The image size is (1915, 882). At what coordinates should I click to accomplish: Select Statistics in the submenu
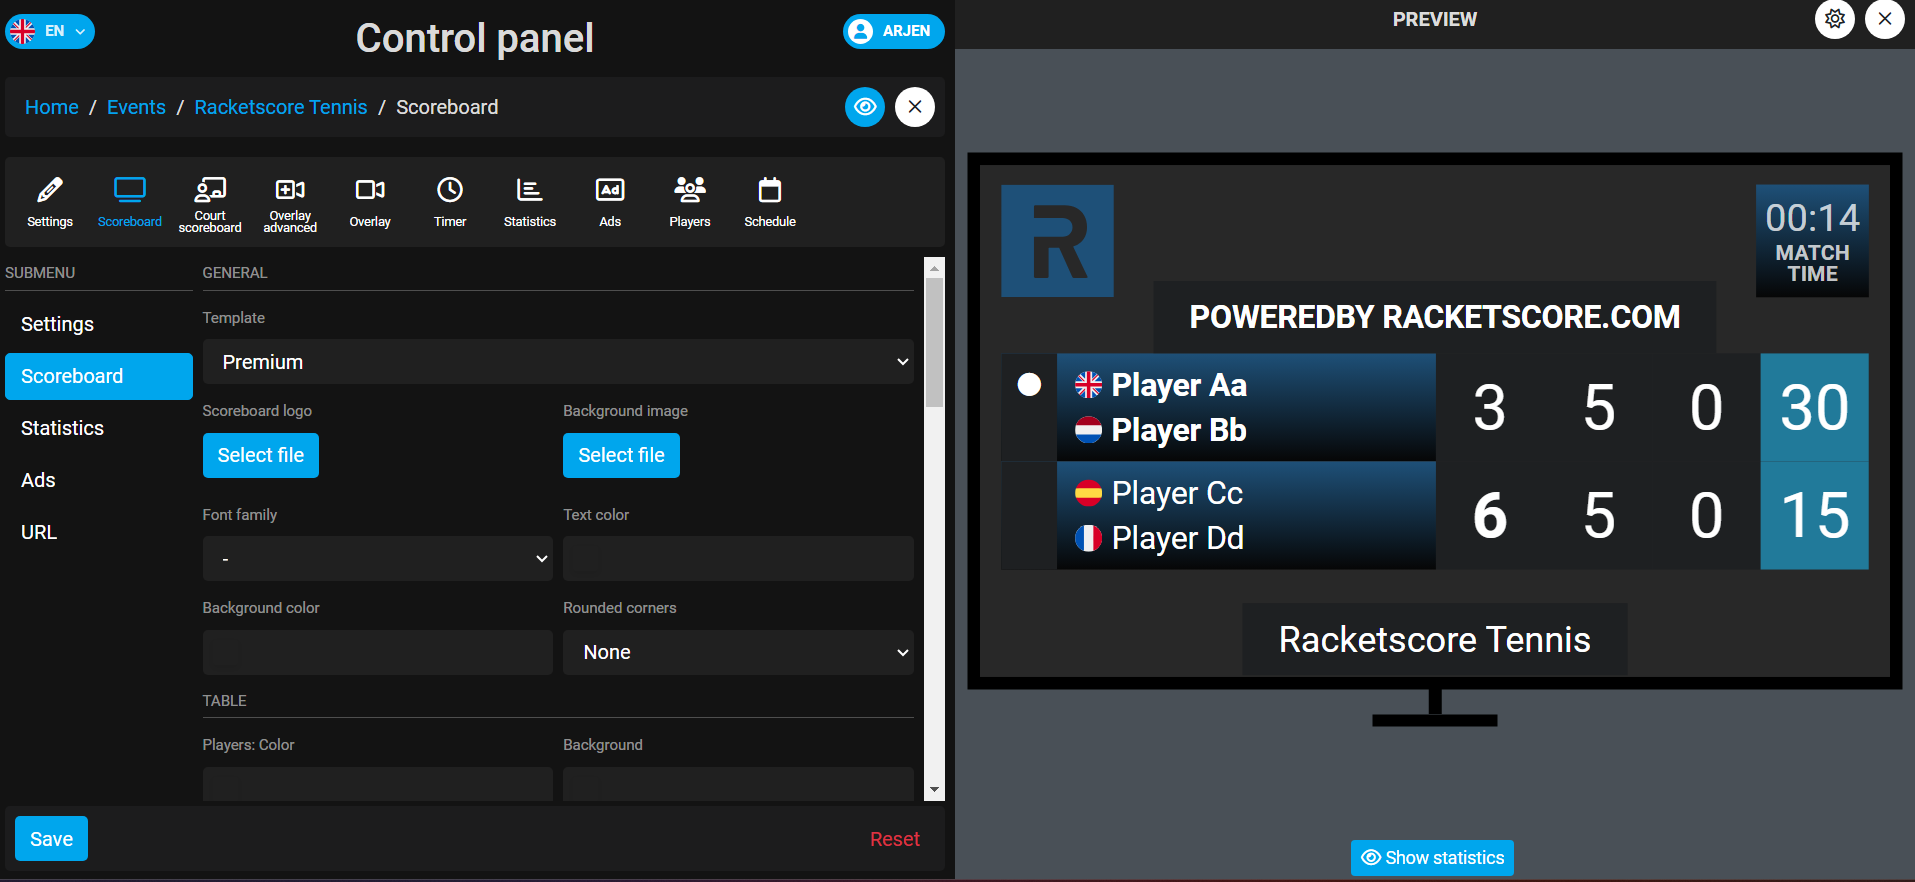coord(98,428)
